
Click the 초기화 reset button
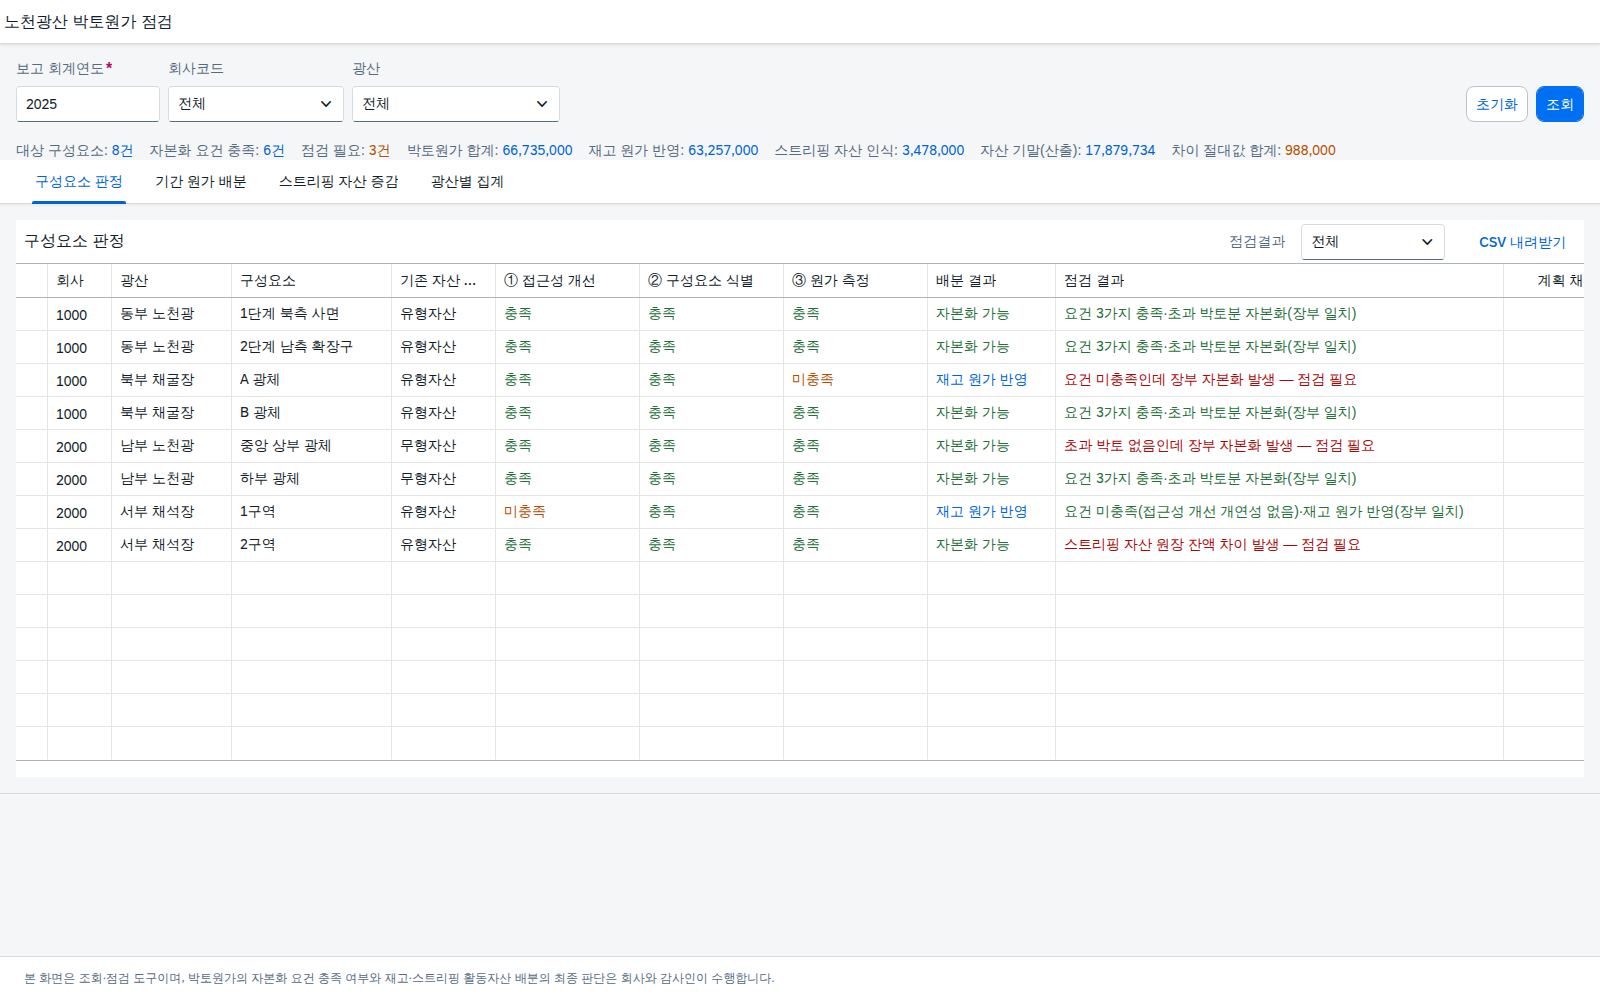[1496, 104]
